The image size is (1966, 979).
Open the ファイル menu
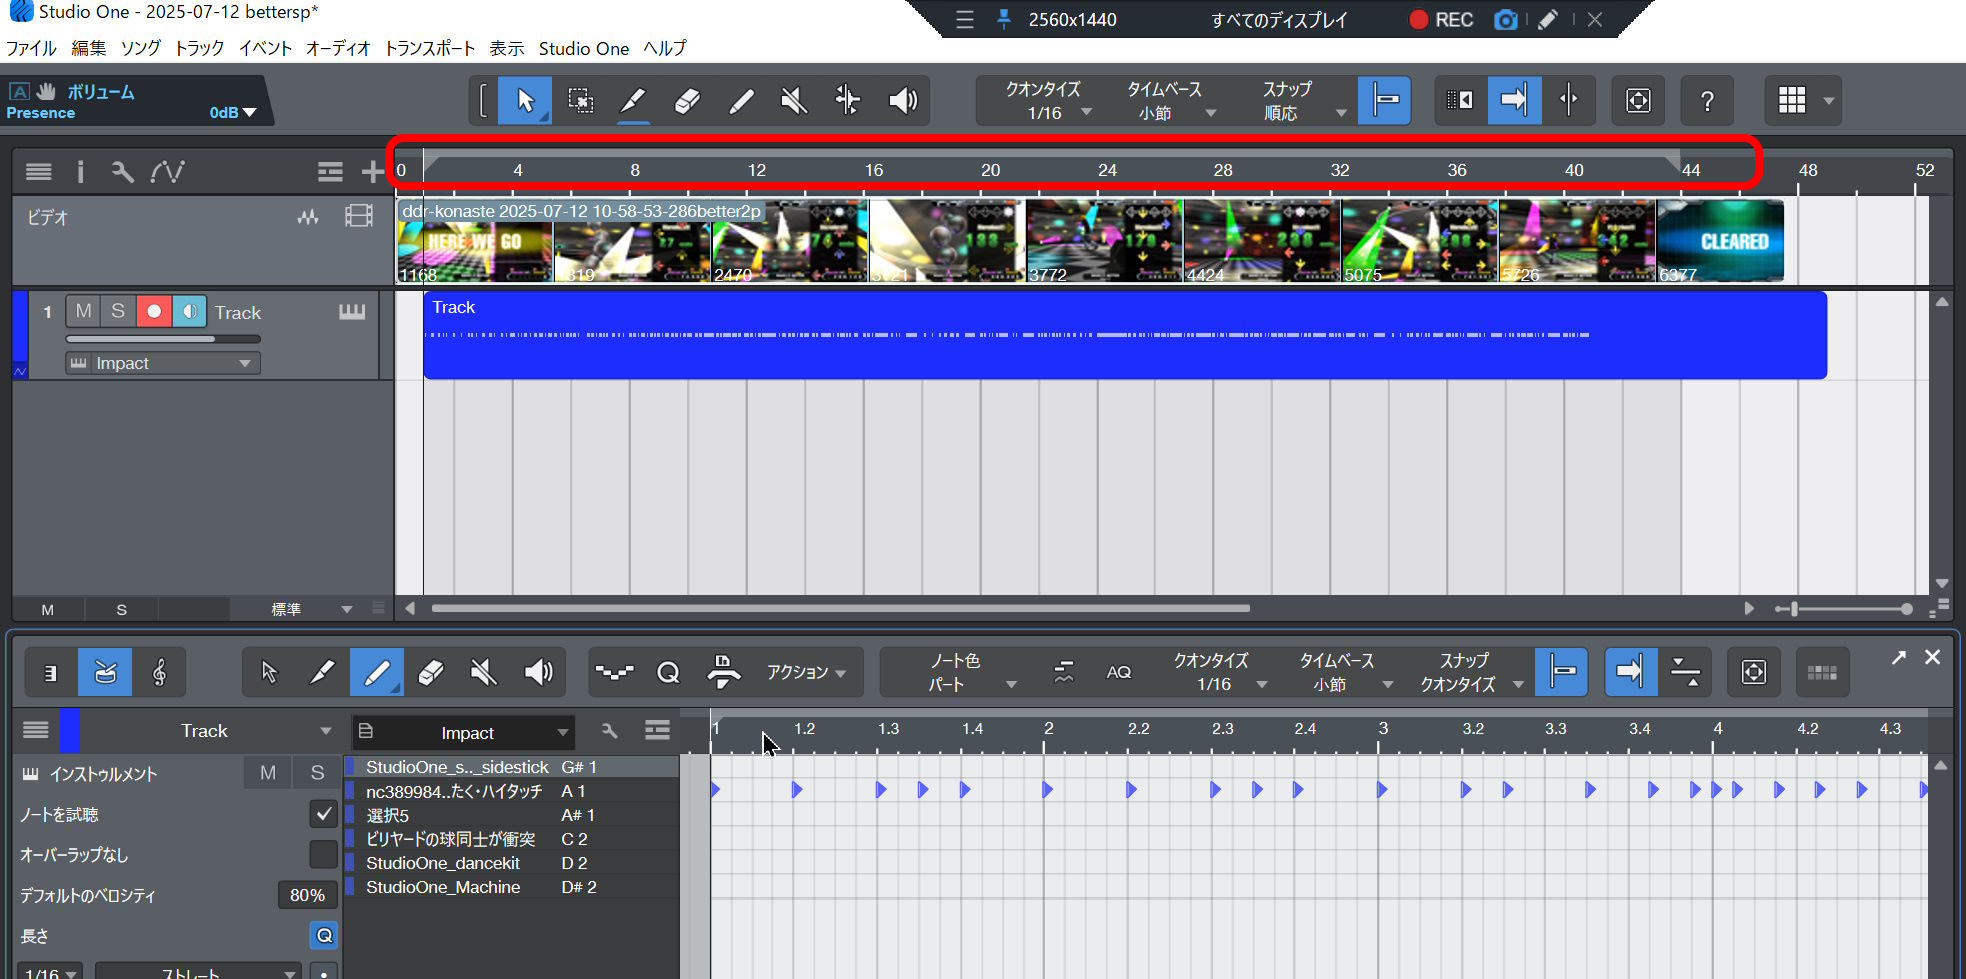click(31, 48)
